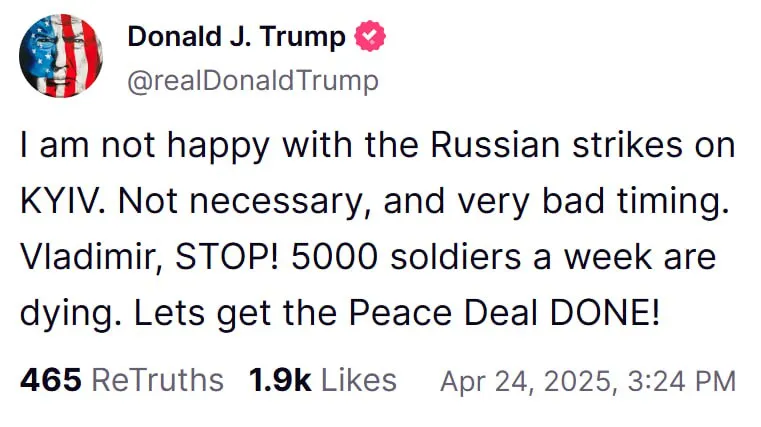Image resolution: width=761 pixels, height=427 pixels.
Task: Click the red verified badge icon
Action: [x=371, y=38]
